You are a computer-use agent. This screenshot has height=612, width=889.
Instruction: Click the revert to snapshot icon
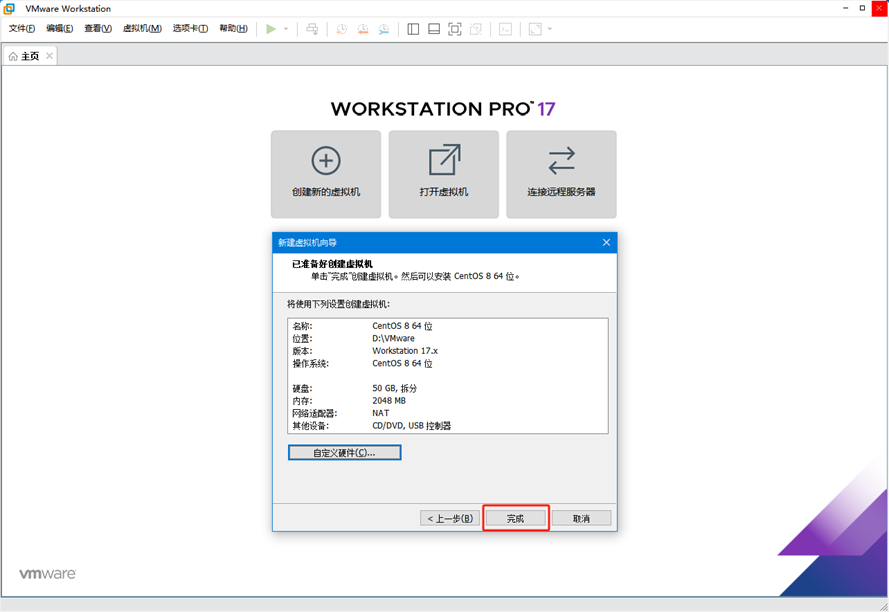(363, 29)
